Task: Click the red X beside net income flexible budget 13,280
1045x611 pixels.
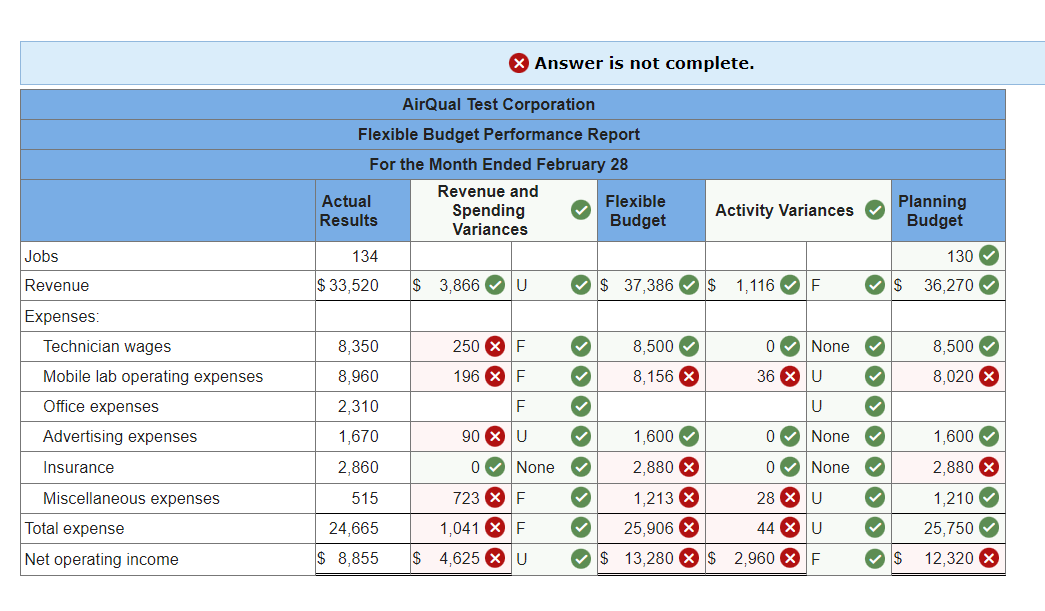Action: (x=688, y=558)
